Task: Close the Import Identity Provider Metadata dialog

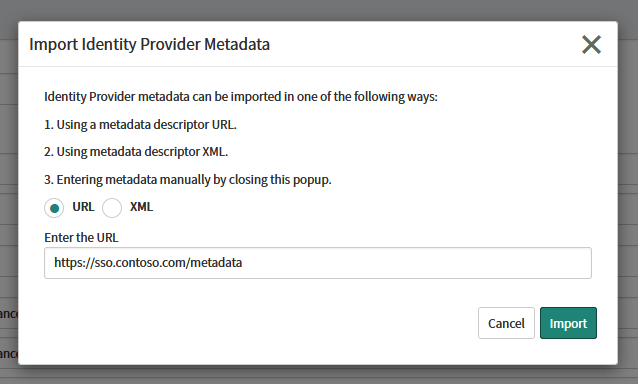Action: pyautogui.click(x=591, y=44)
